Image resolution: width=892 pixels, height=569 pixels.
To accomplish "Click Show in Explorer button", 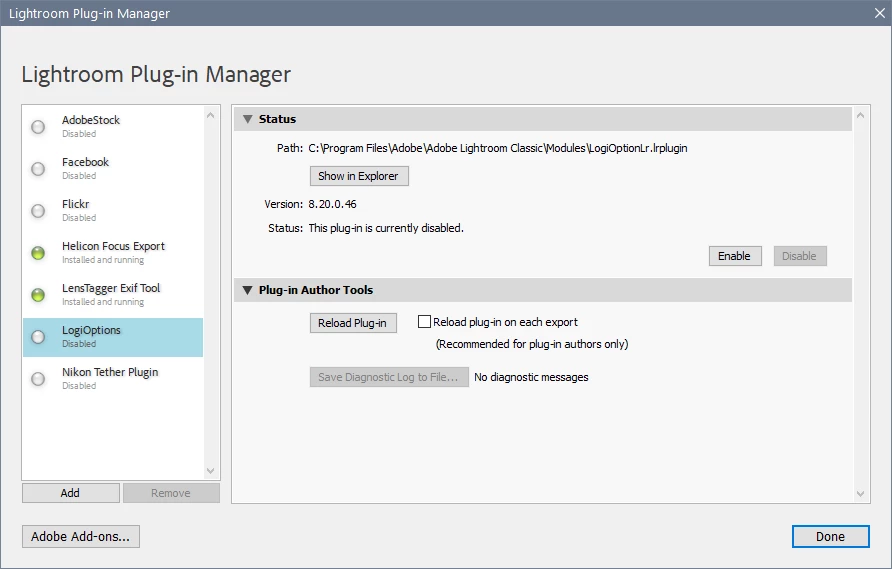I will pyautogui.click(x=359, y=176).
